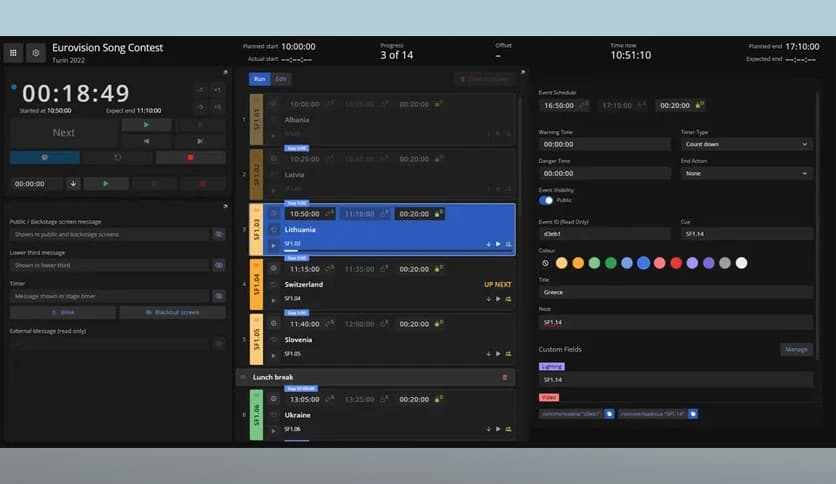Select the Lithuania event title
Screen dimensions: 836x484
[300, 229]
